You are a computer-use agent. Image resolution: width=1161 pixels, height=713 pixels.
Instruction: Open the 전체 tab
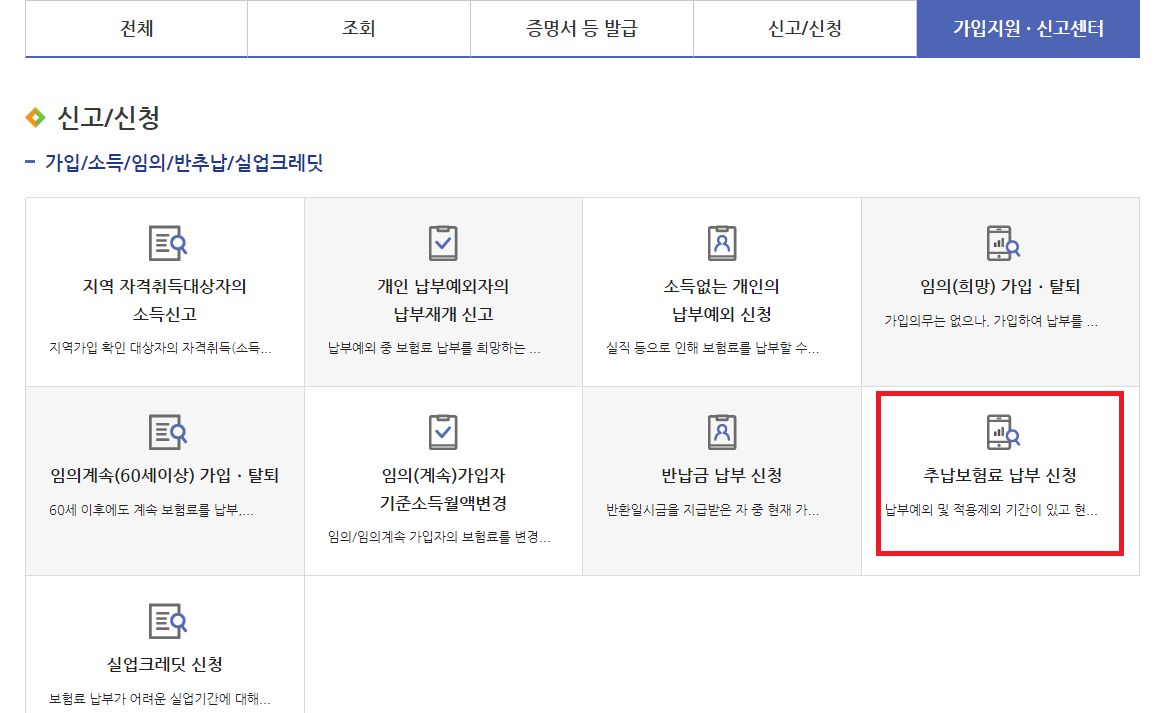136,29
